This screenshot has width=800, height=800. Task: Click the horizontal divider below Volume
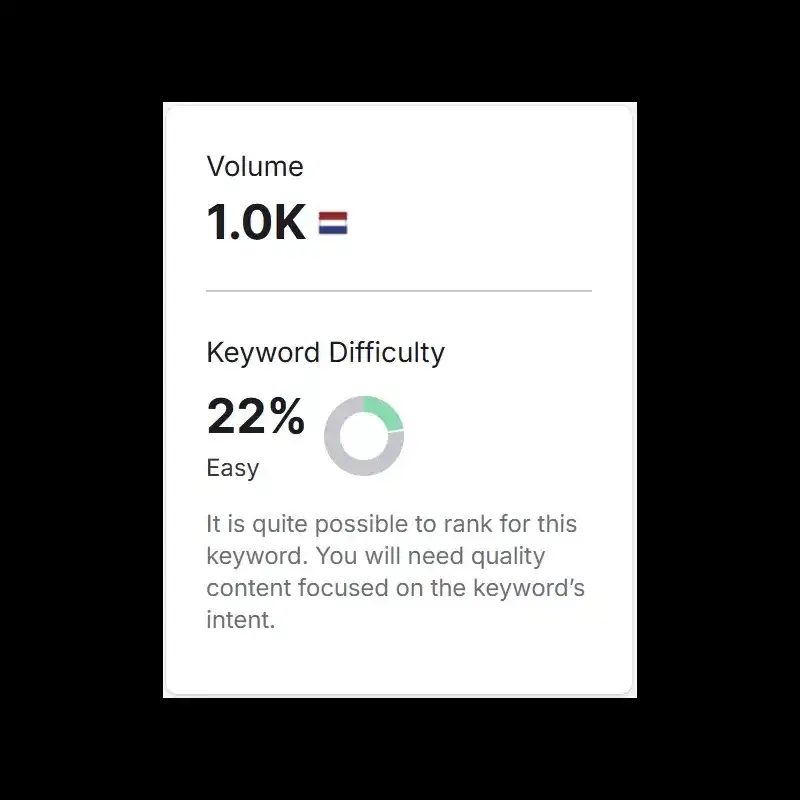pos(399,291)
